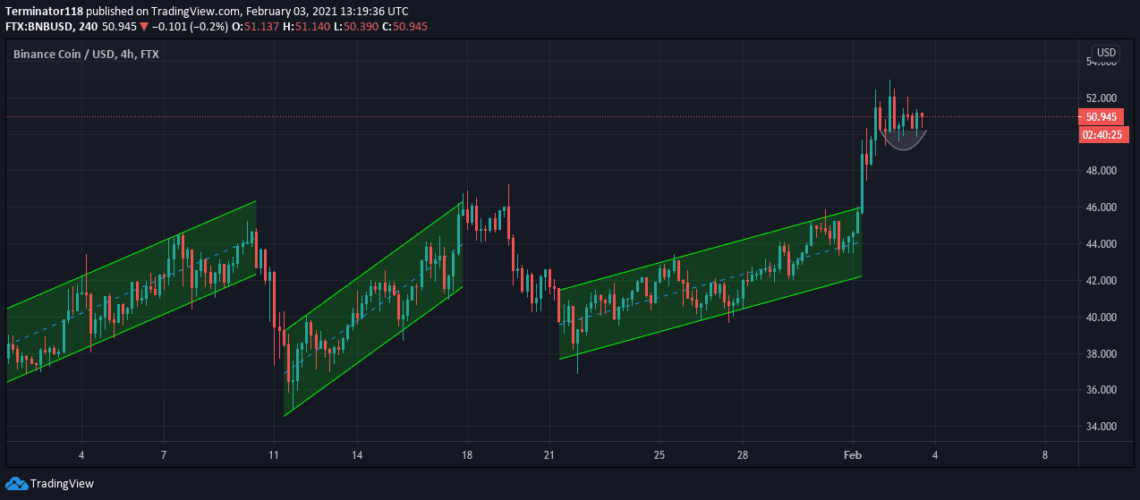Click the 02:40:25 candle countdown timer
Screen dimensions: 1140x500
click(1104, 134)
